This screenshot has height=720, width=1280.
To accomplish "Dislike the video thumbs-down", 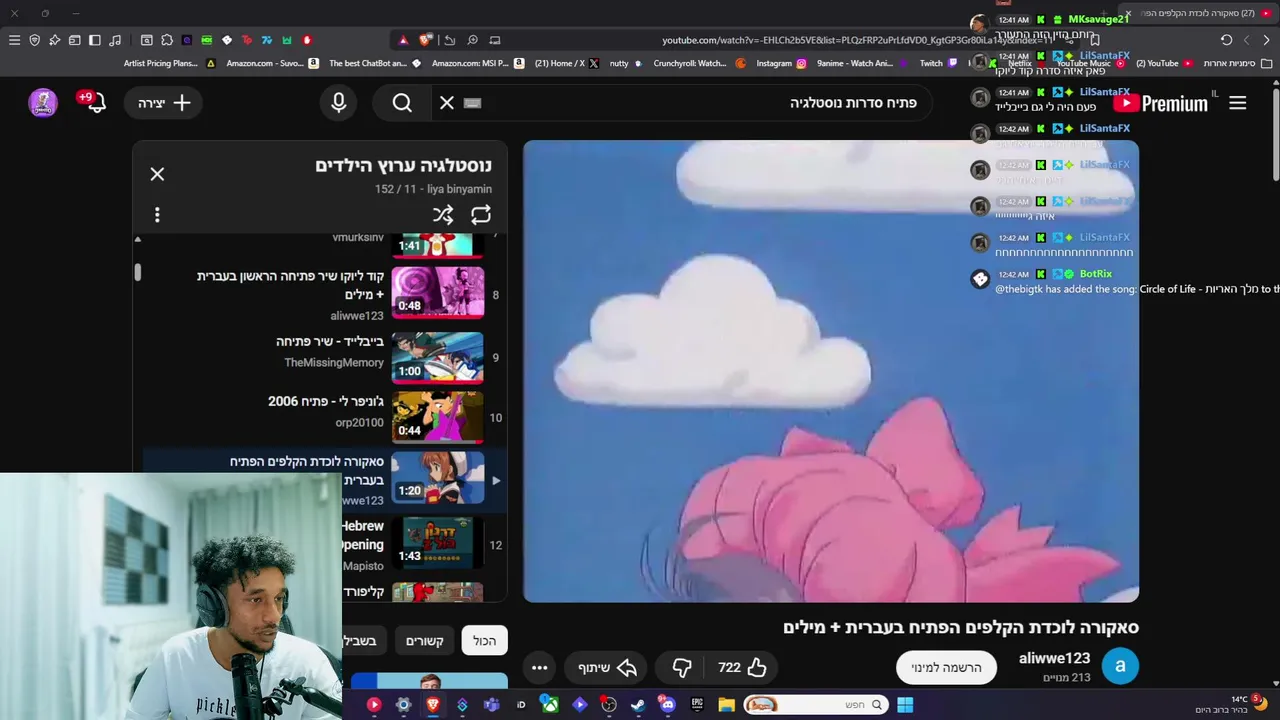I will pyautogui.click(x=682, y=667).
